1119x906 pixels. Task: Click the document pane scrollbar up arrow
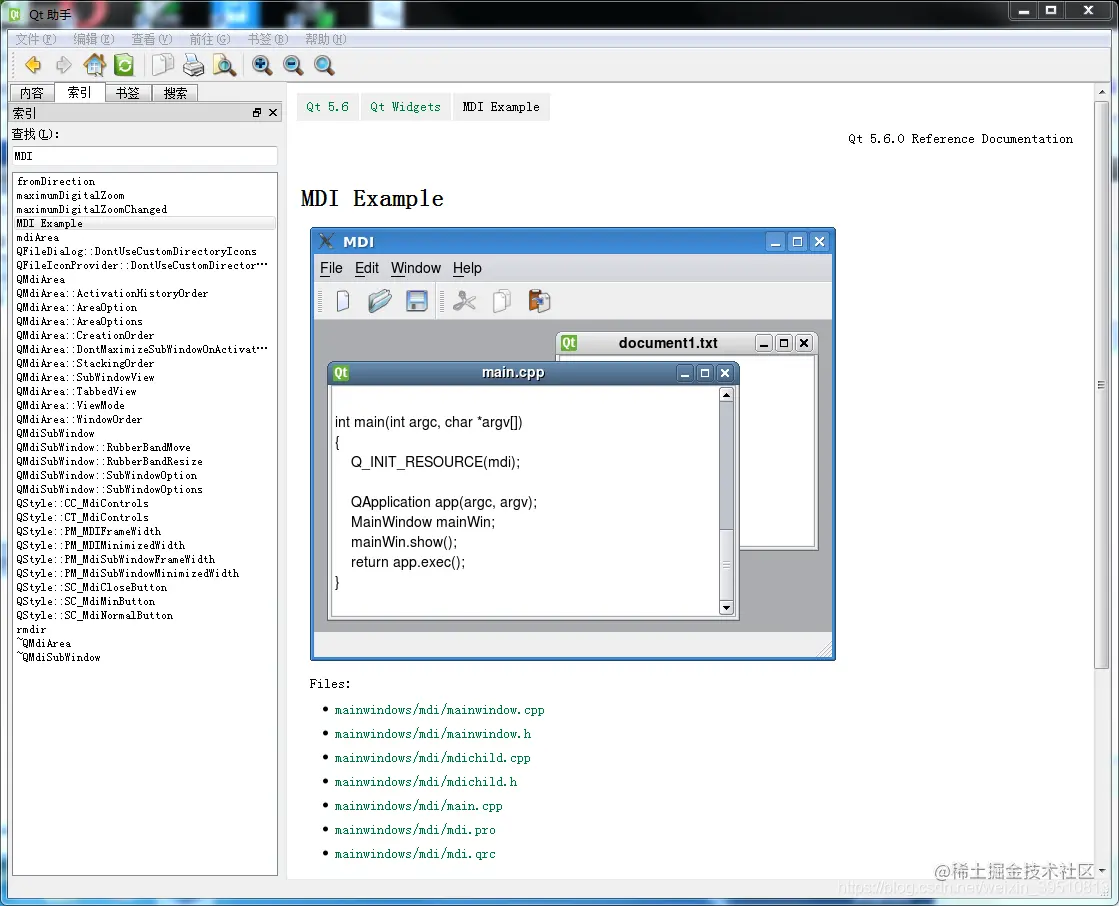tap(1102, 92)
